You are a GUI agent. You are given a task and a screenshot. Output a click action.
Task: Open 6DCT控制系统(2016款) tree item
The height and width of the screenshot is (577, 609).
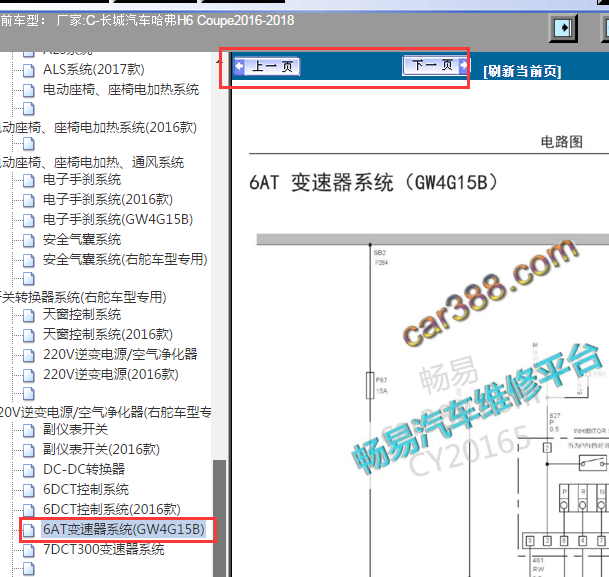pos(111,509)
